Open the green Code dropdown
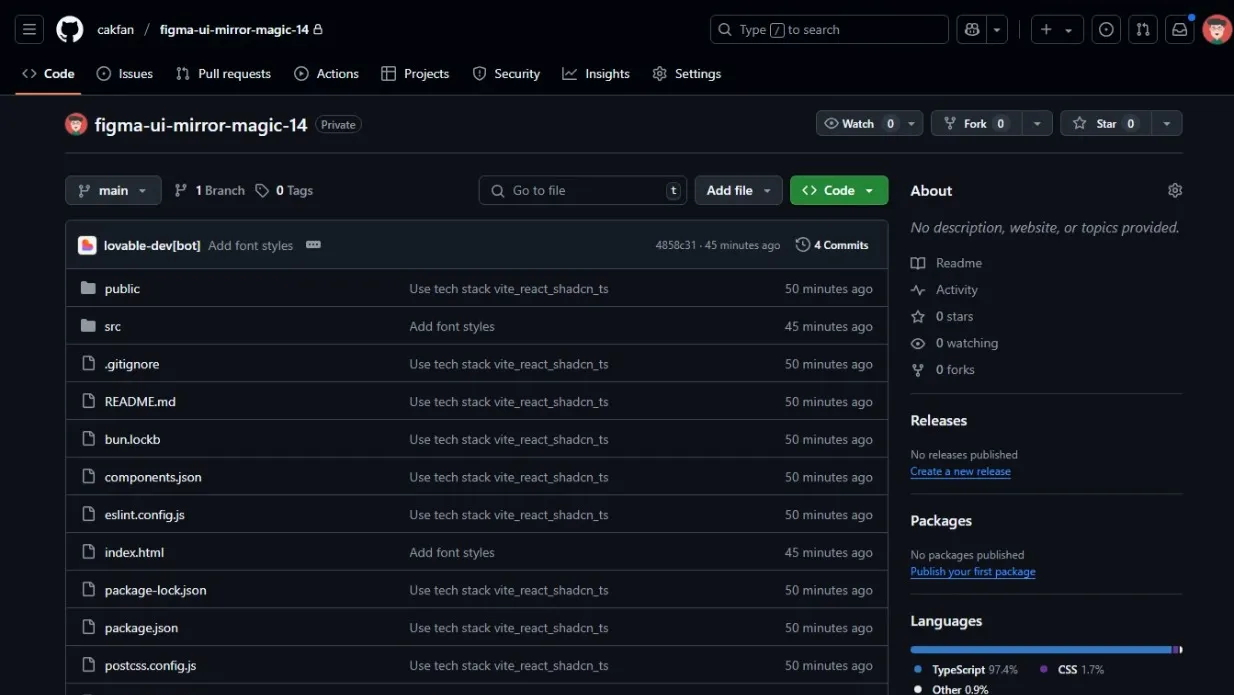 point(839,190)
